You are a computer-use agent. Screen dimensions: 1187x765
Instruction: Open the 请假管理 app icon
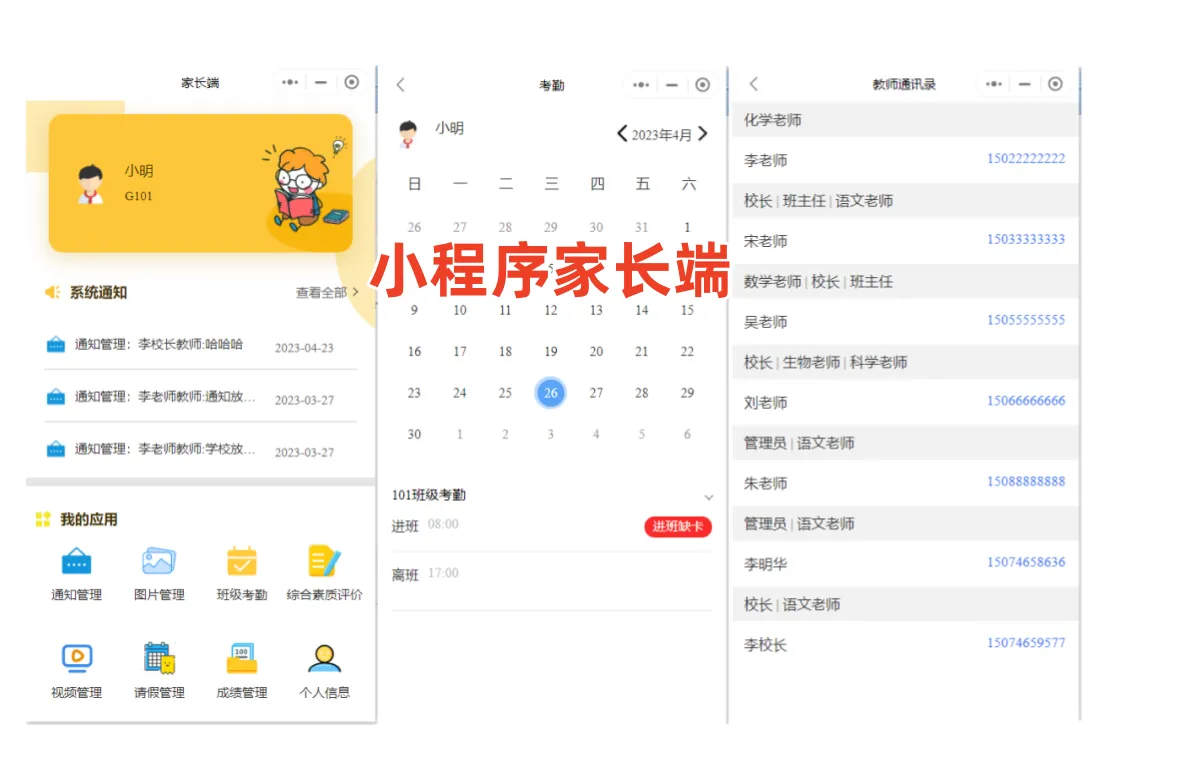point(159,658)
